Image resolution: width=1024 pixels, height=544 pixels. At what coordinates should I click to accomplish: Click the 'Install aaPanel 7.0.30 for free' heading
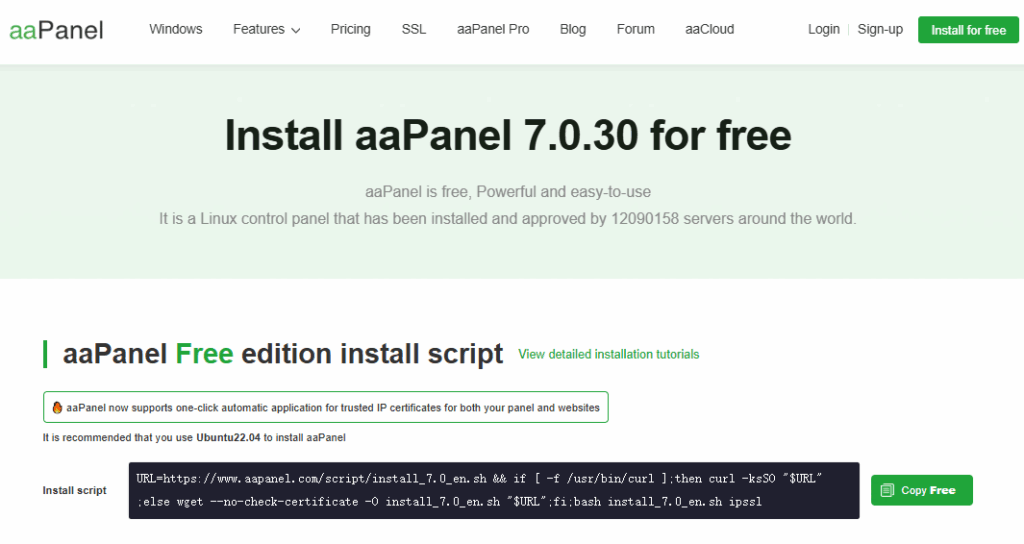pyautogui.click(x=507, y=135)
